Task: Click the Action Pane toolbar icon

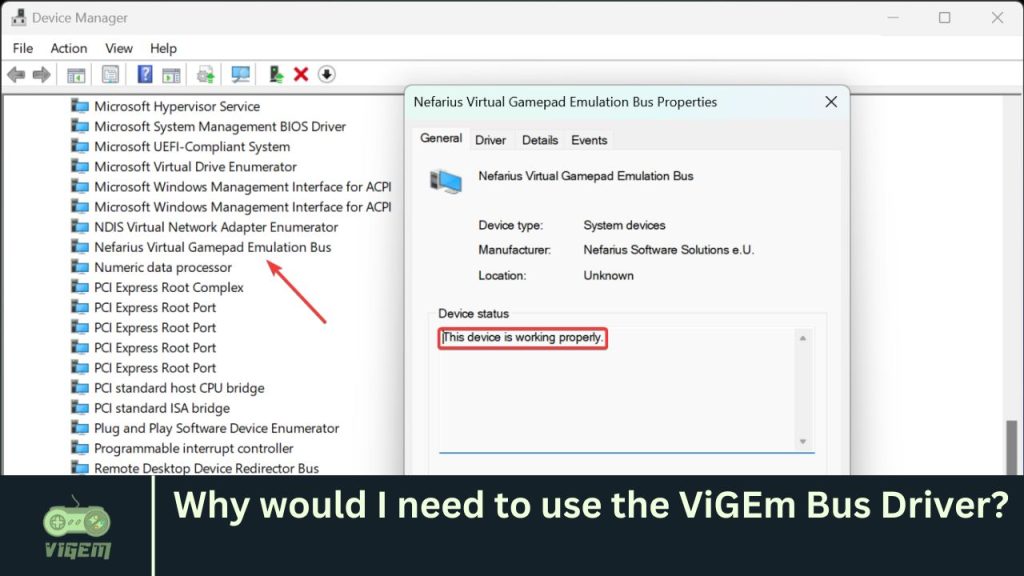Action: click(171, 74)
